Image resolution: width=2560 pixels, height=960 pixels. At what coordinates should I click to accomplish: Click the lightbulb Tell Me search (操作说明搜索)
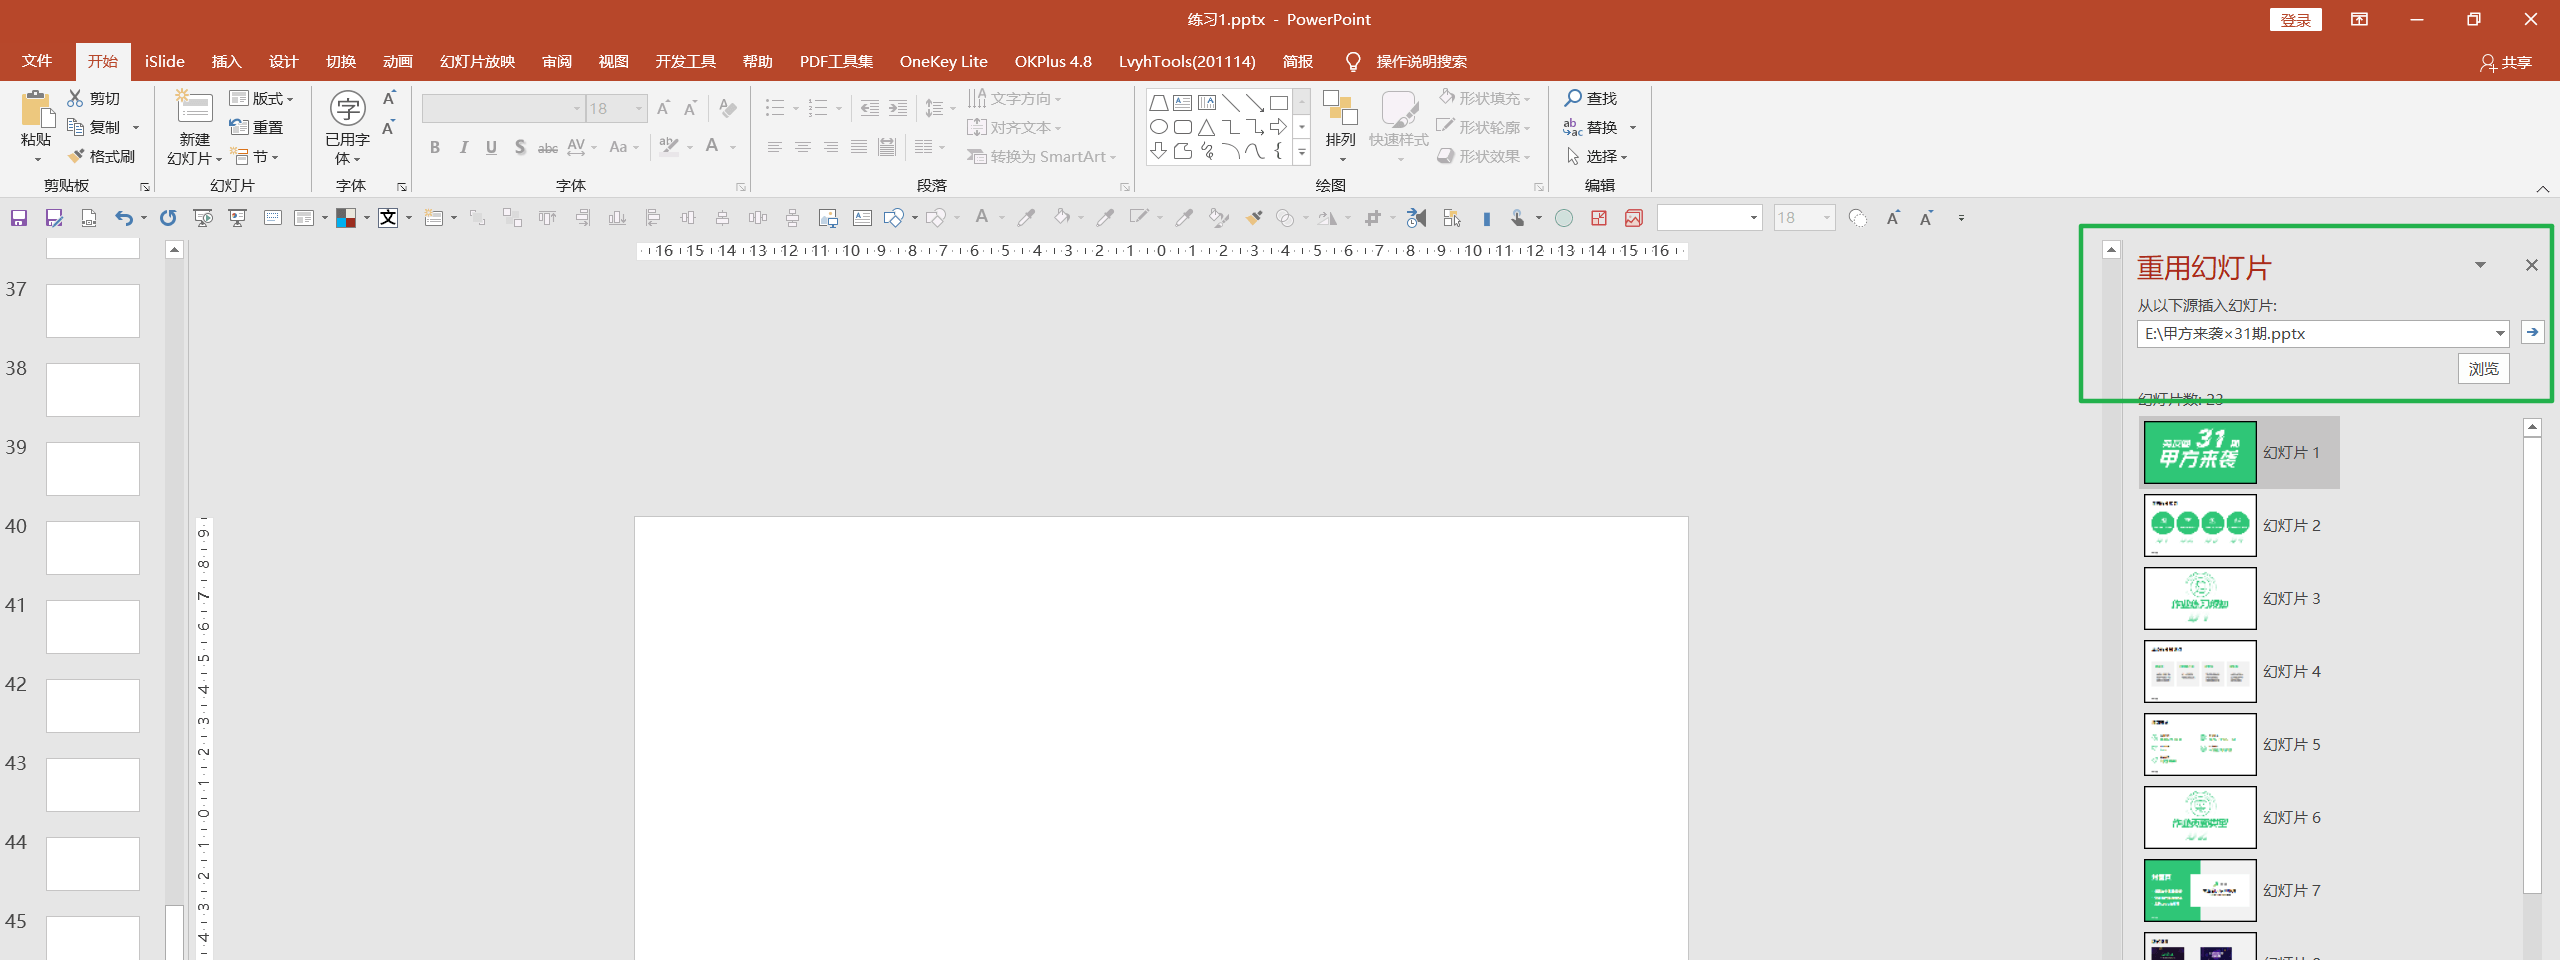[1353, 62]
